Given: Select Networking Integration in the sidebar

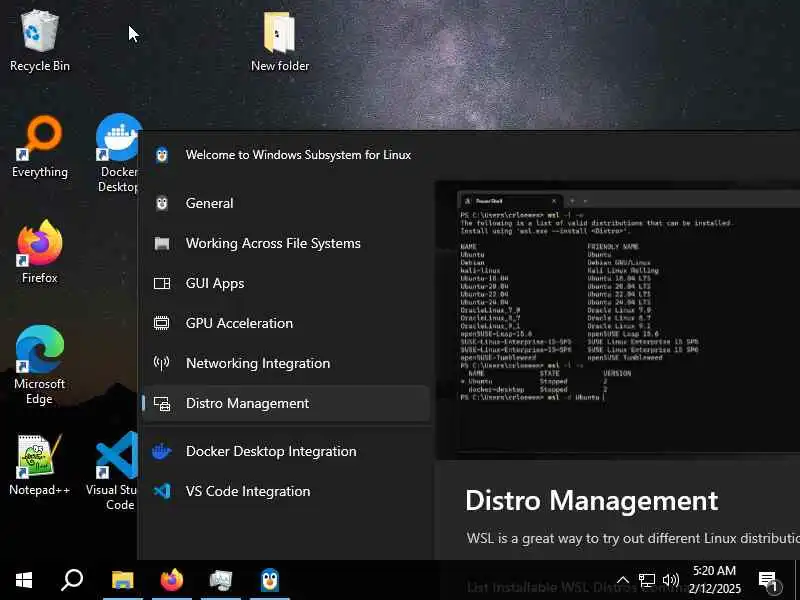Looking at the screenshot, I should click(x=286, y=363).
